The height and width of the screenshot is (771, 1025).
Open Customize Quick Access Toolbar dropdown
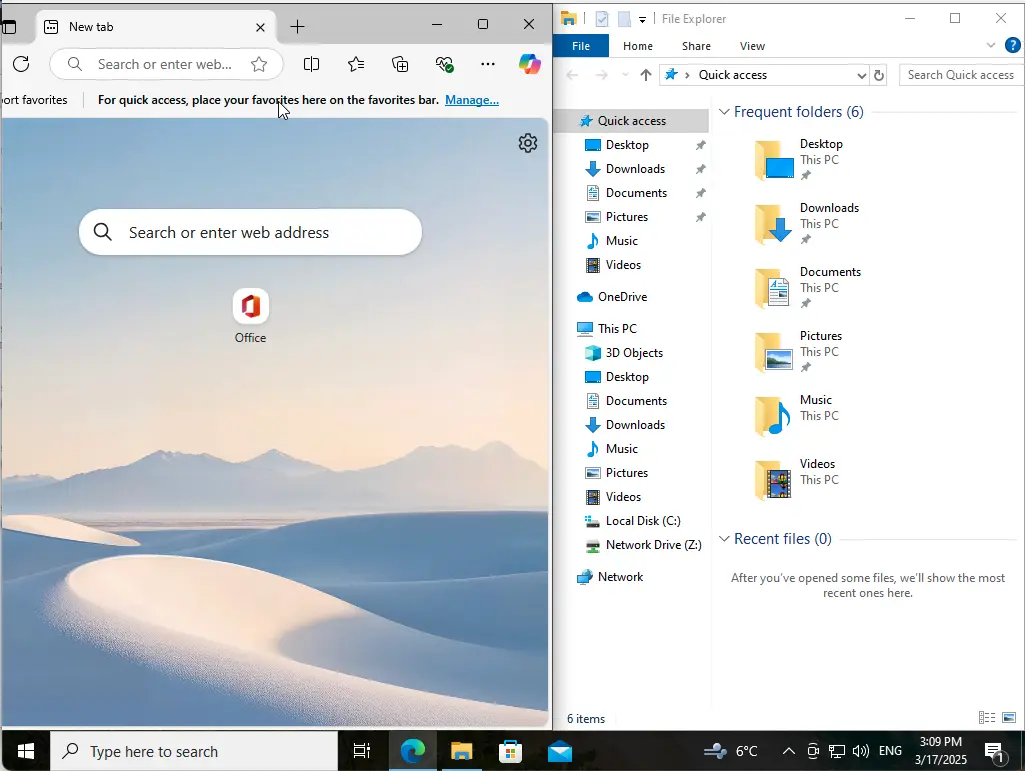[643, 20]
